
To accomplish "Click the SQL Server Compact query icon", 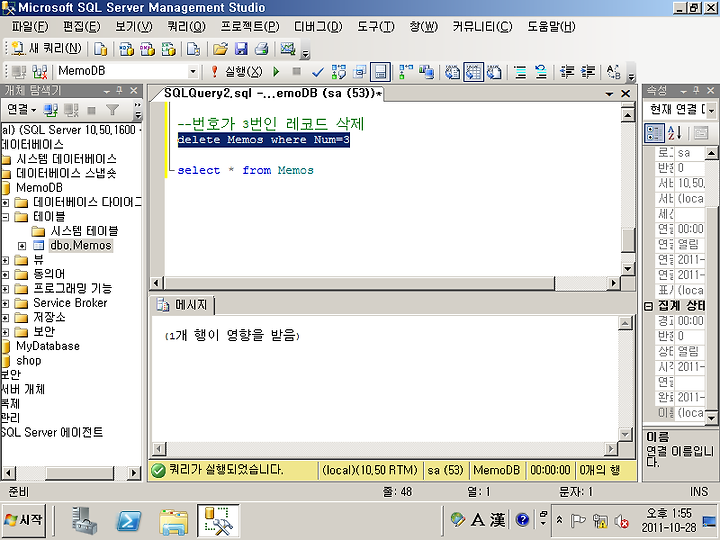I will click(194, 49).
